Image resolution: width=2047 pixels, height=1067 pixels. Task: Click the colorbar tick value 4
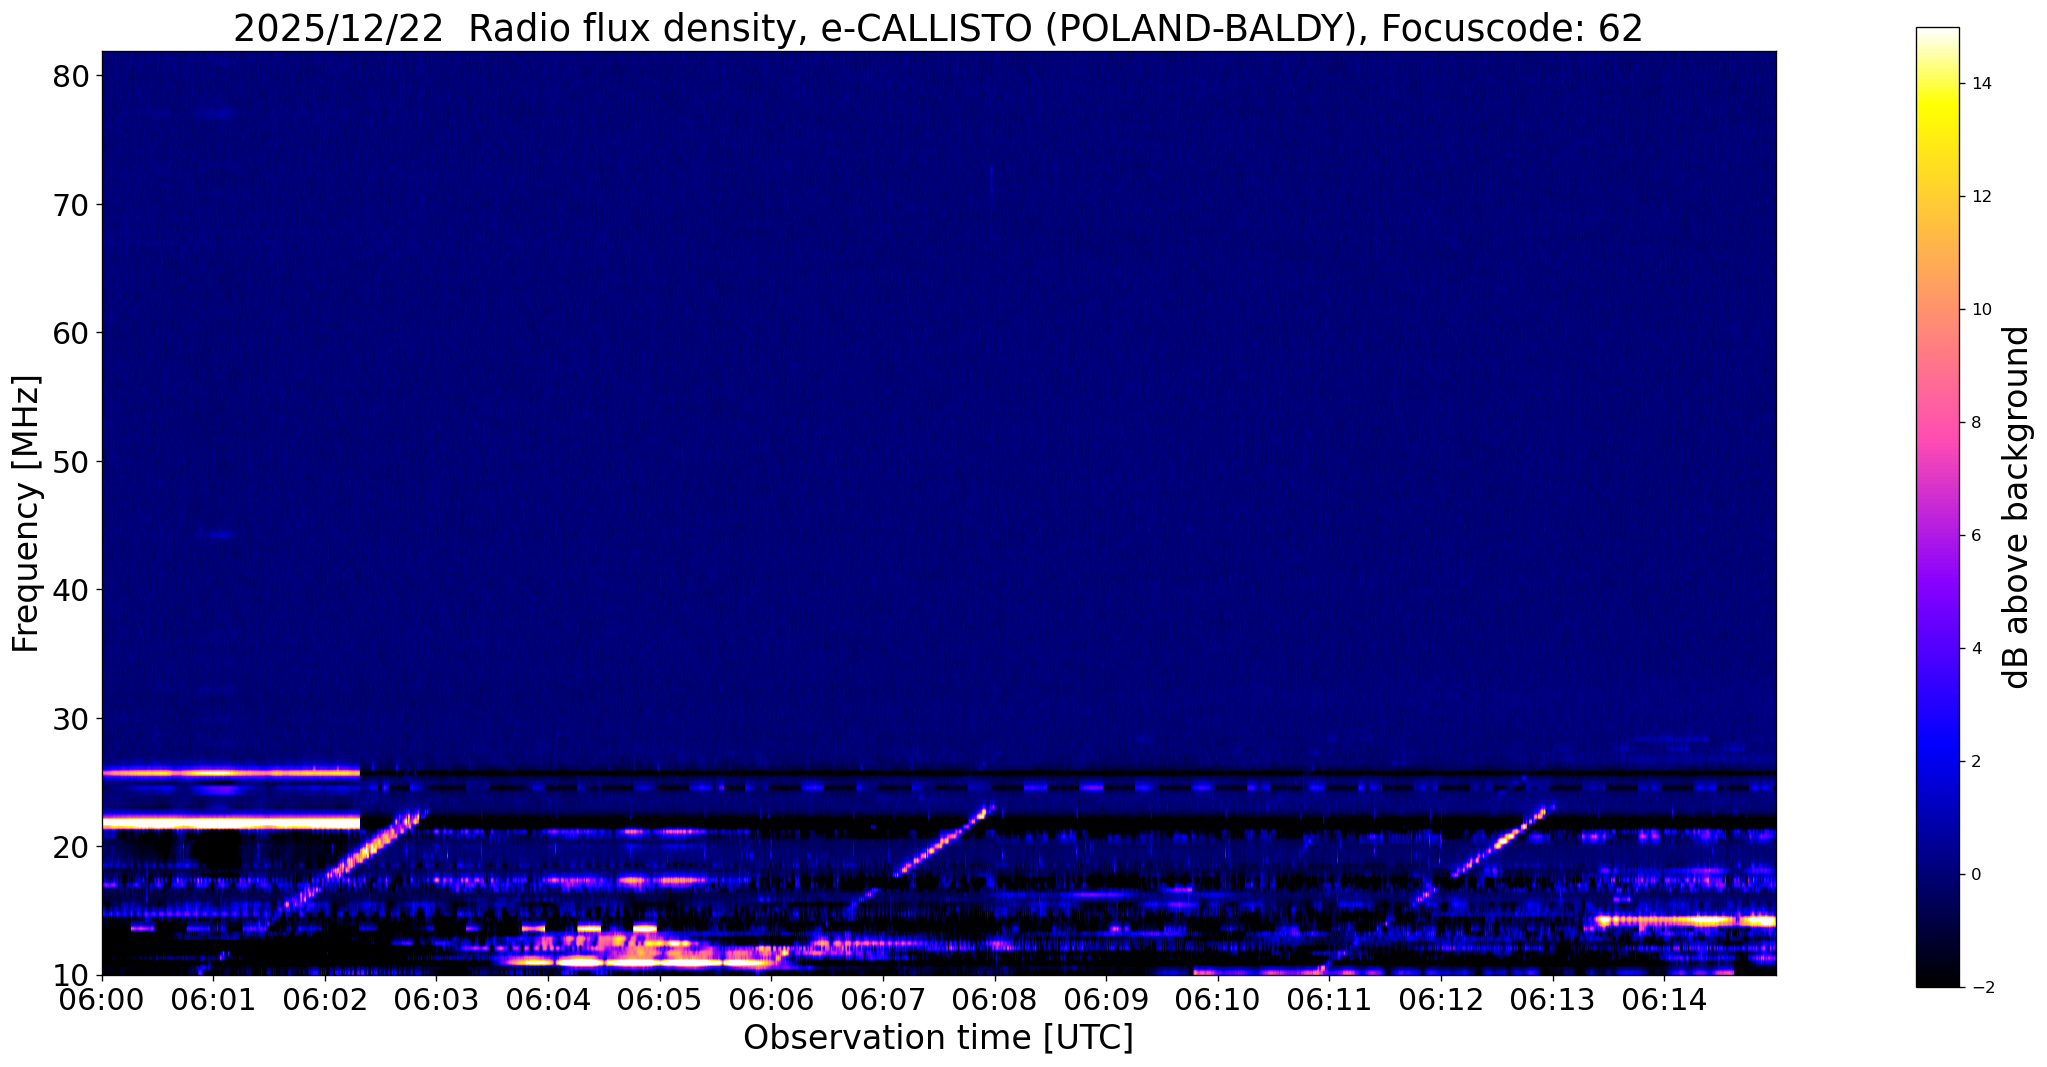pyautogui.click(x=1976, y=648)
